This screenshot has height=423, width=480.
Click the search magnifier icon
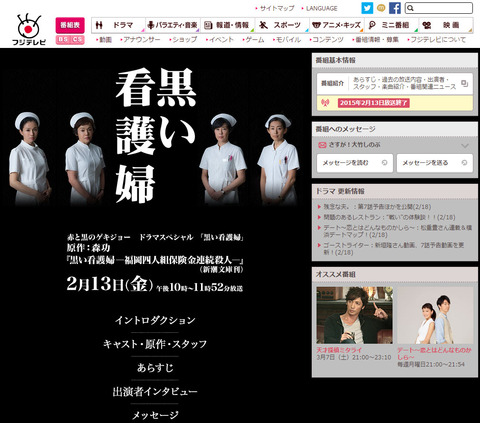pyautogui.click(x=411, y=8)
